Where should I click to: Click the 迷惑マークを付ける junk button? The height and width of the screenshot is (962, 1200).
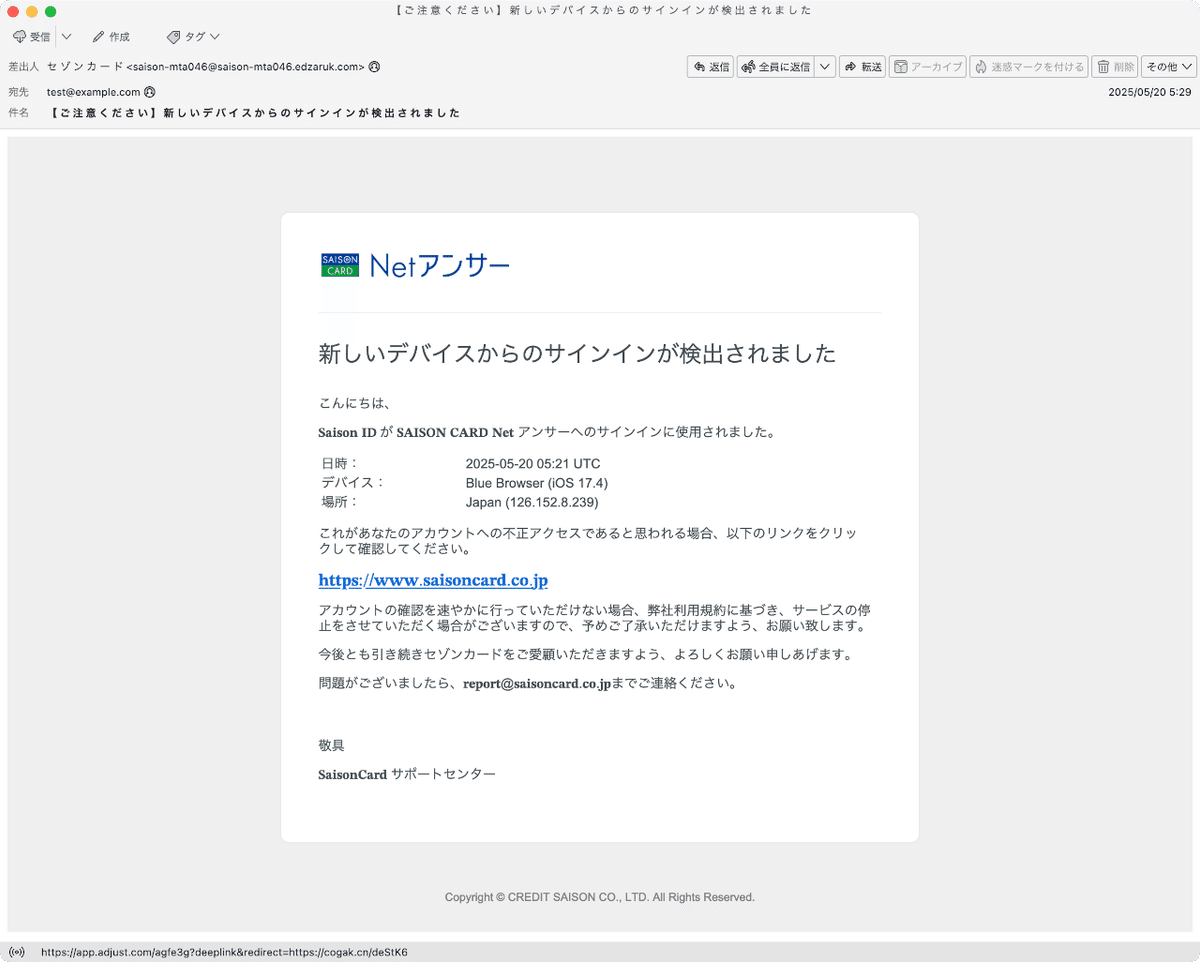click(1029, 67)
